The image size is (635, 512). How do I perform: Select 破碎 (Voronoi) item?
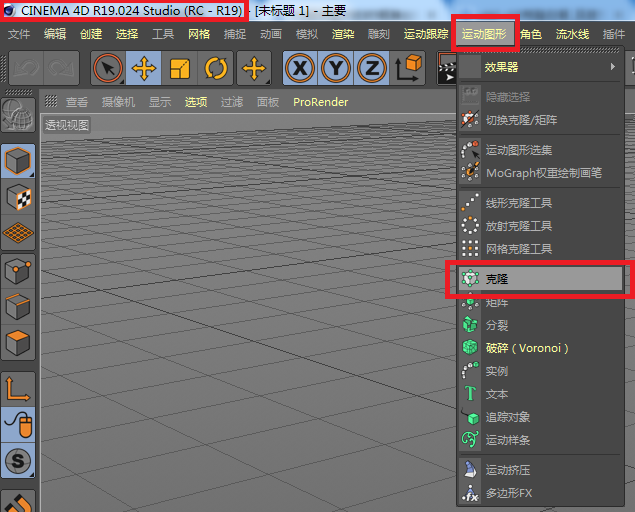tap(540, 348)
